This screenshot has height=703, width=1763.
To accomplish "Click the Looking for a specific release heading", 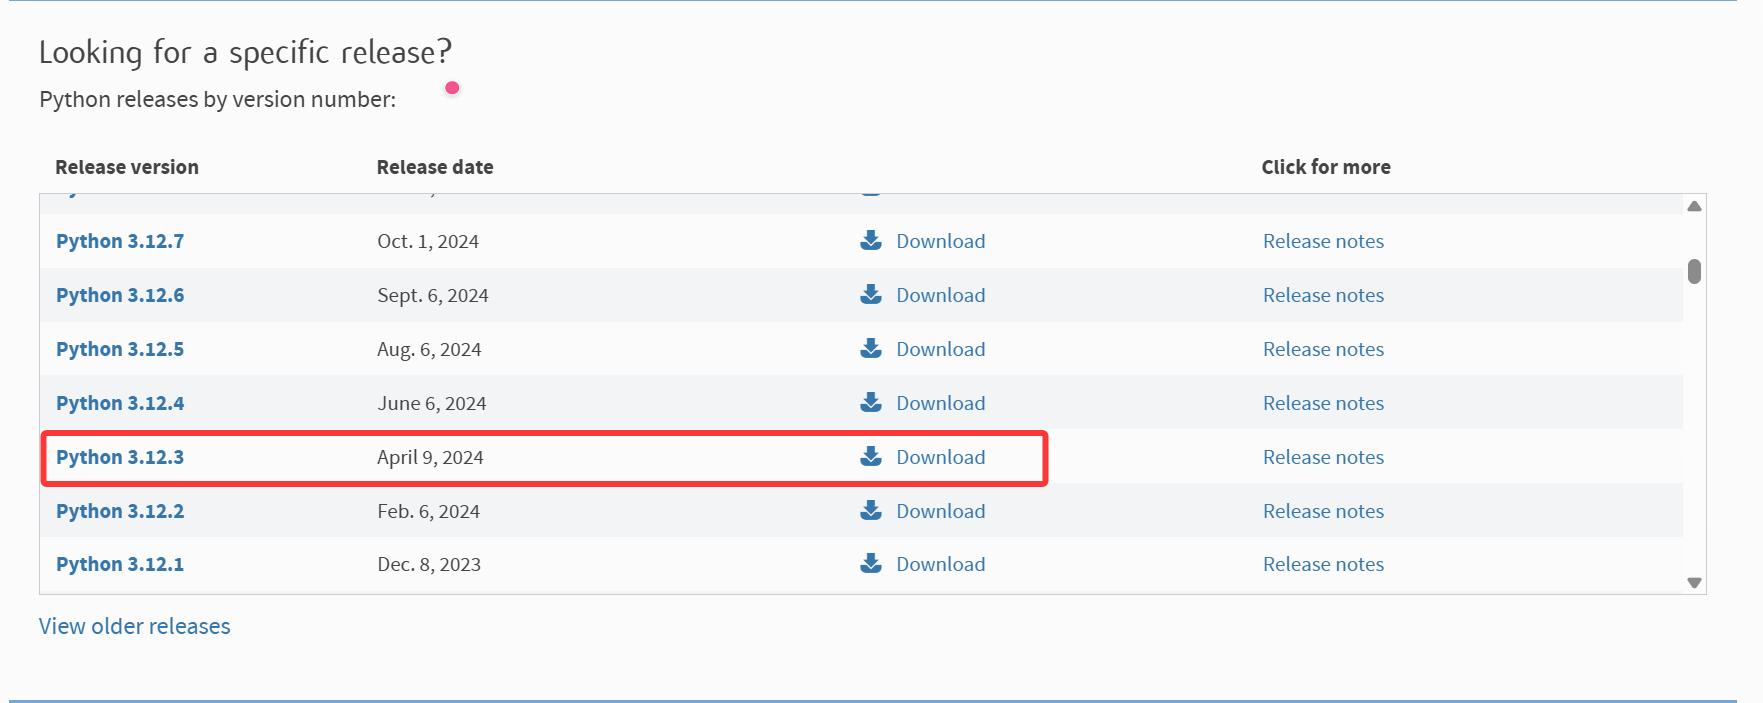I will tap(245, 52).
